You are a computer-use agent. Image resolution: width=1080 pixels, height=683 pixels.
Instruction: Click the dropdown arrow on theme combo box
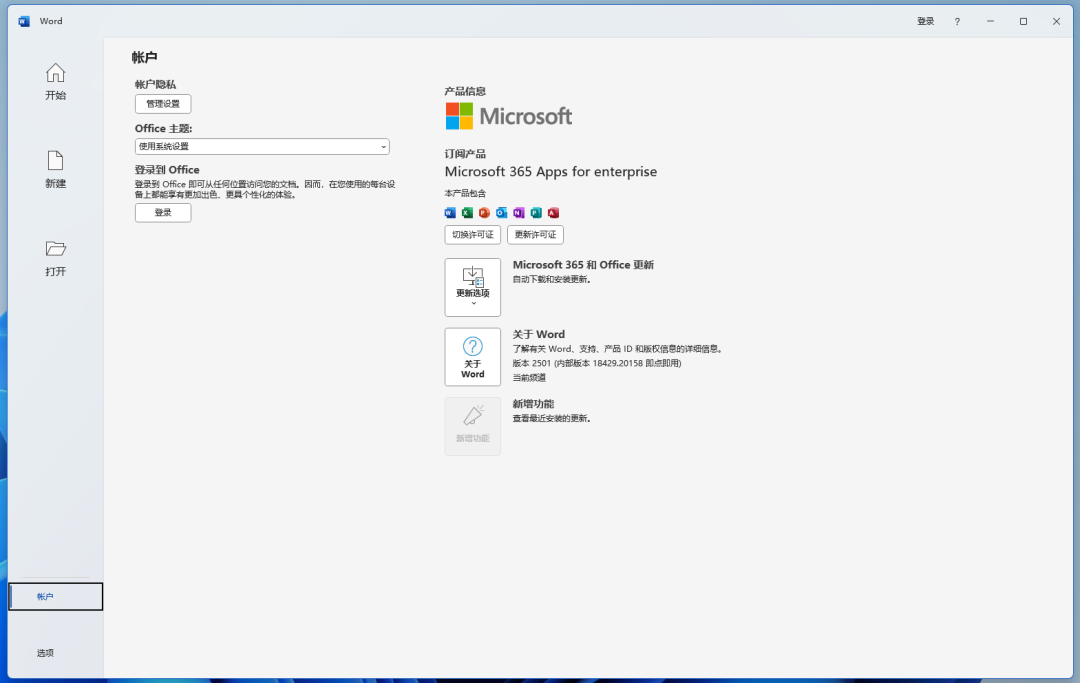pyautogui.click(x=384, y=147)
